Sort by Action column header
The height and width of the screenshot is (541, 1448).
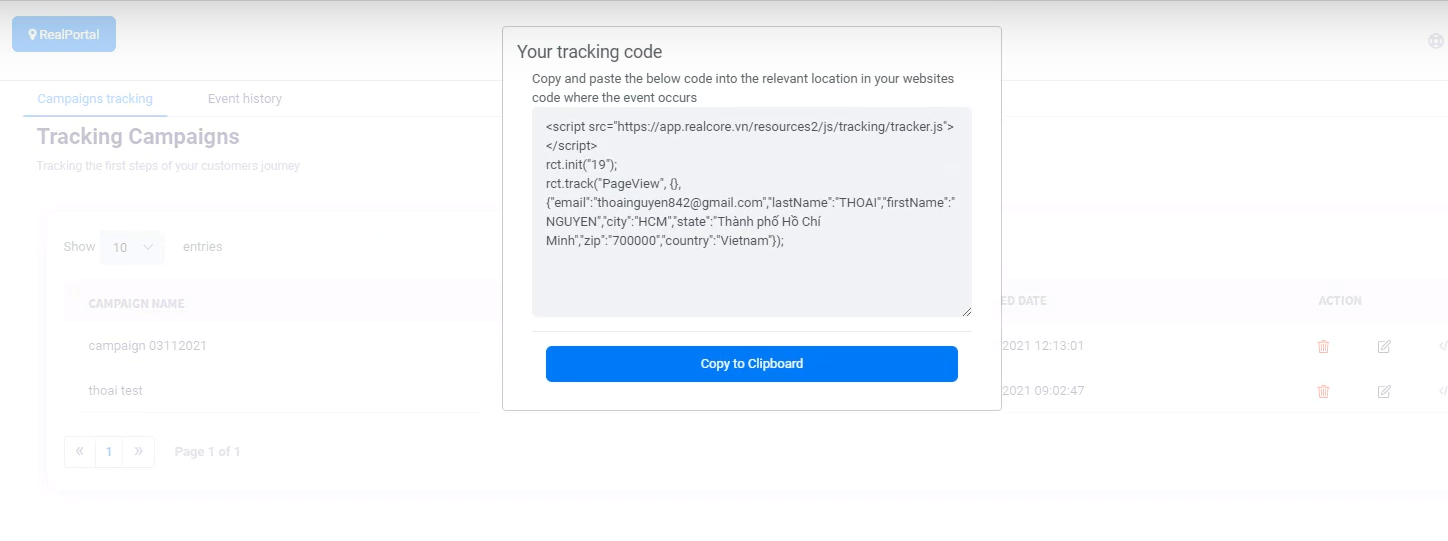click(1340, 301)
